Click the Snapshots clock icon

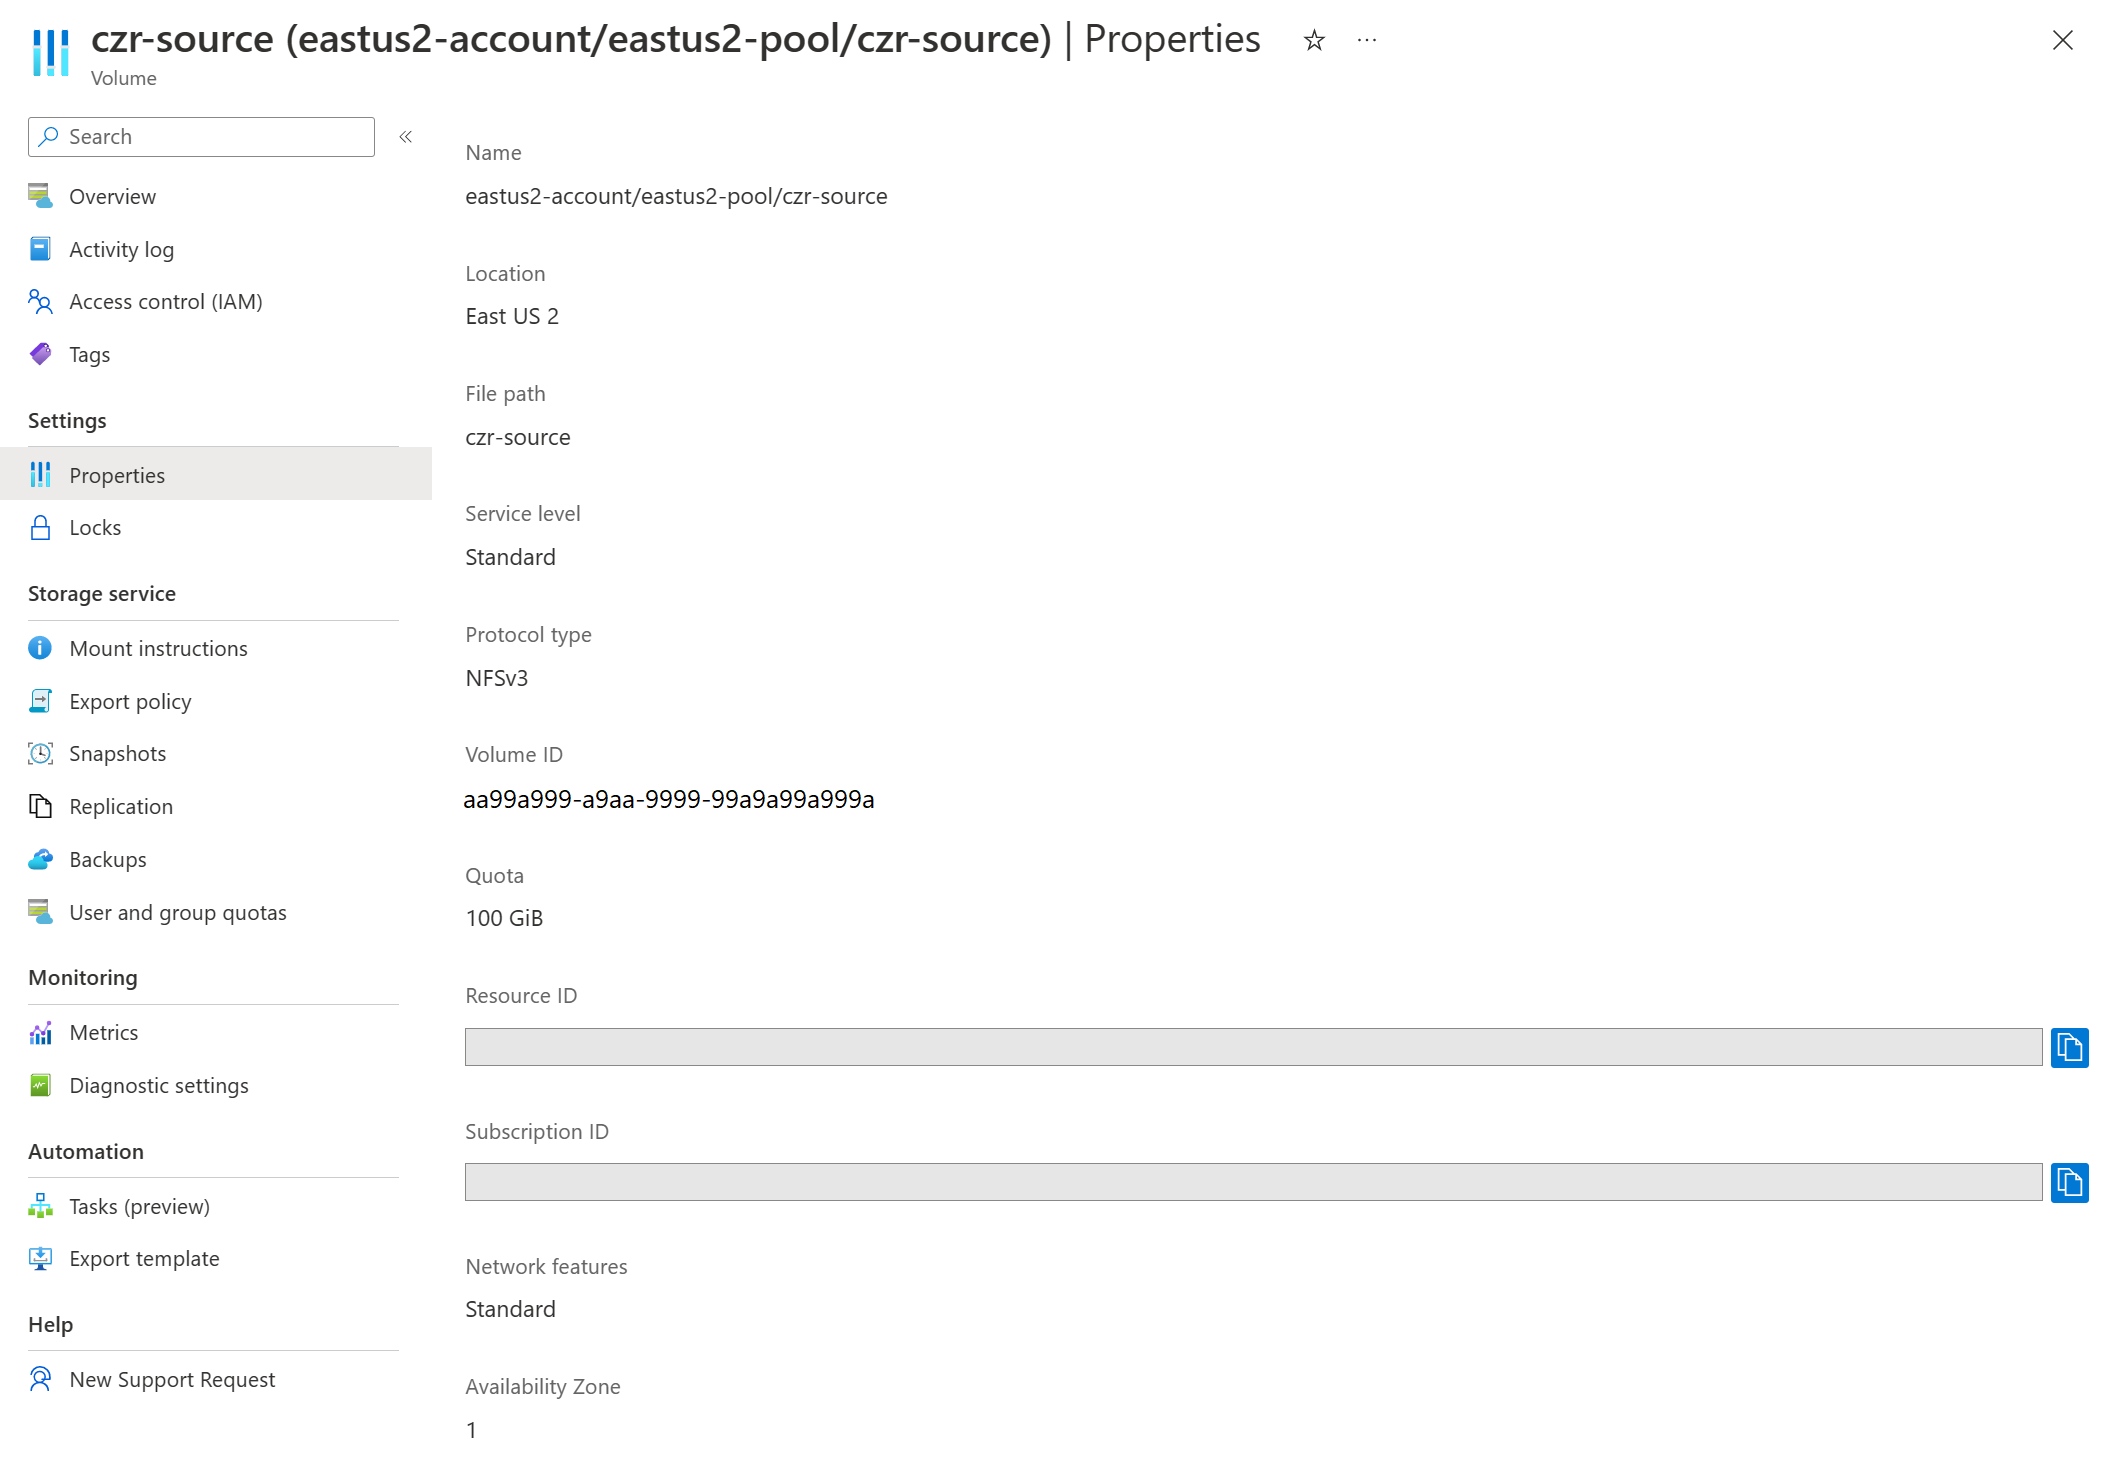40,754
